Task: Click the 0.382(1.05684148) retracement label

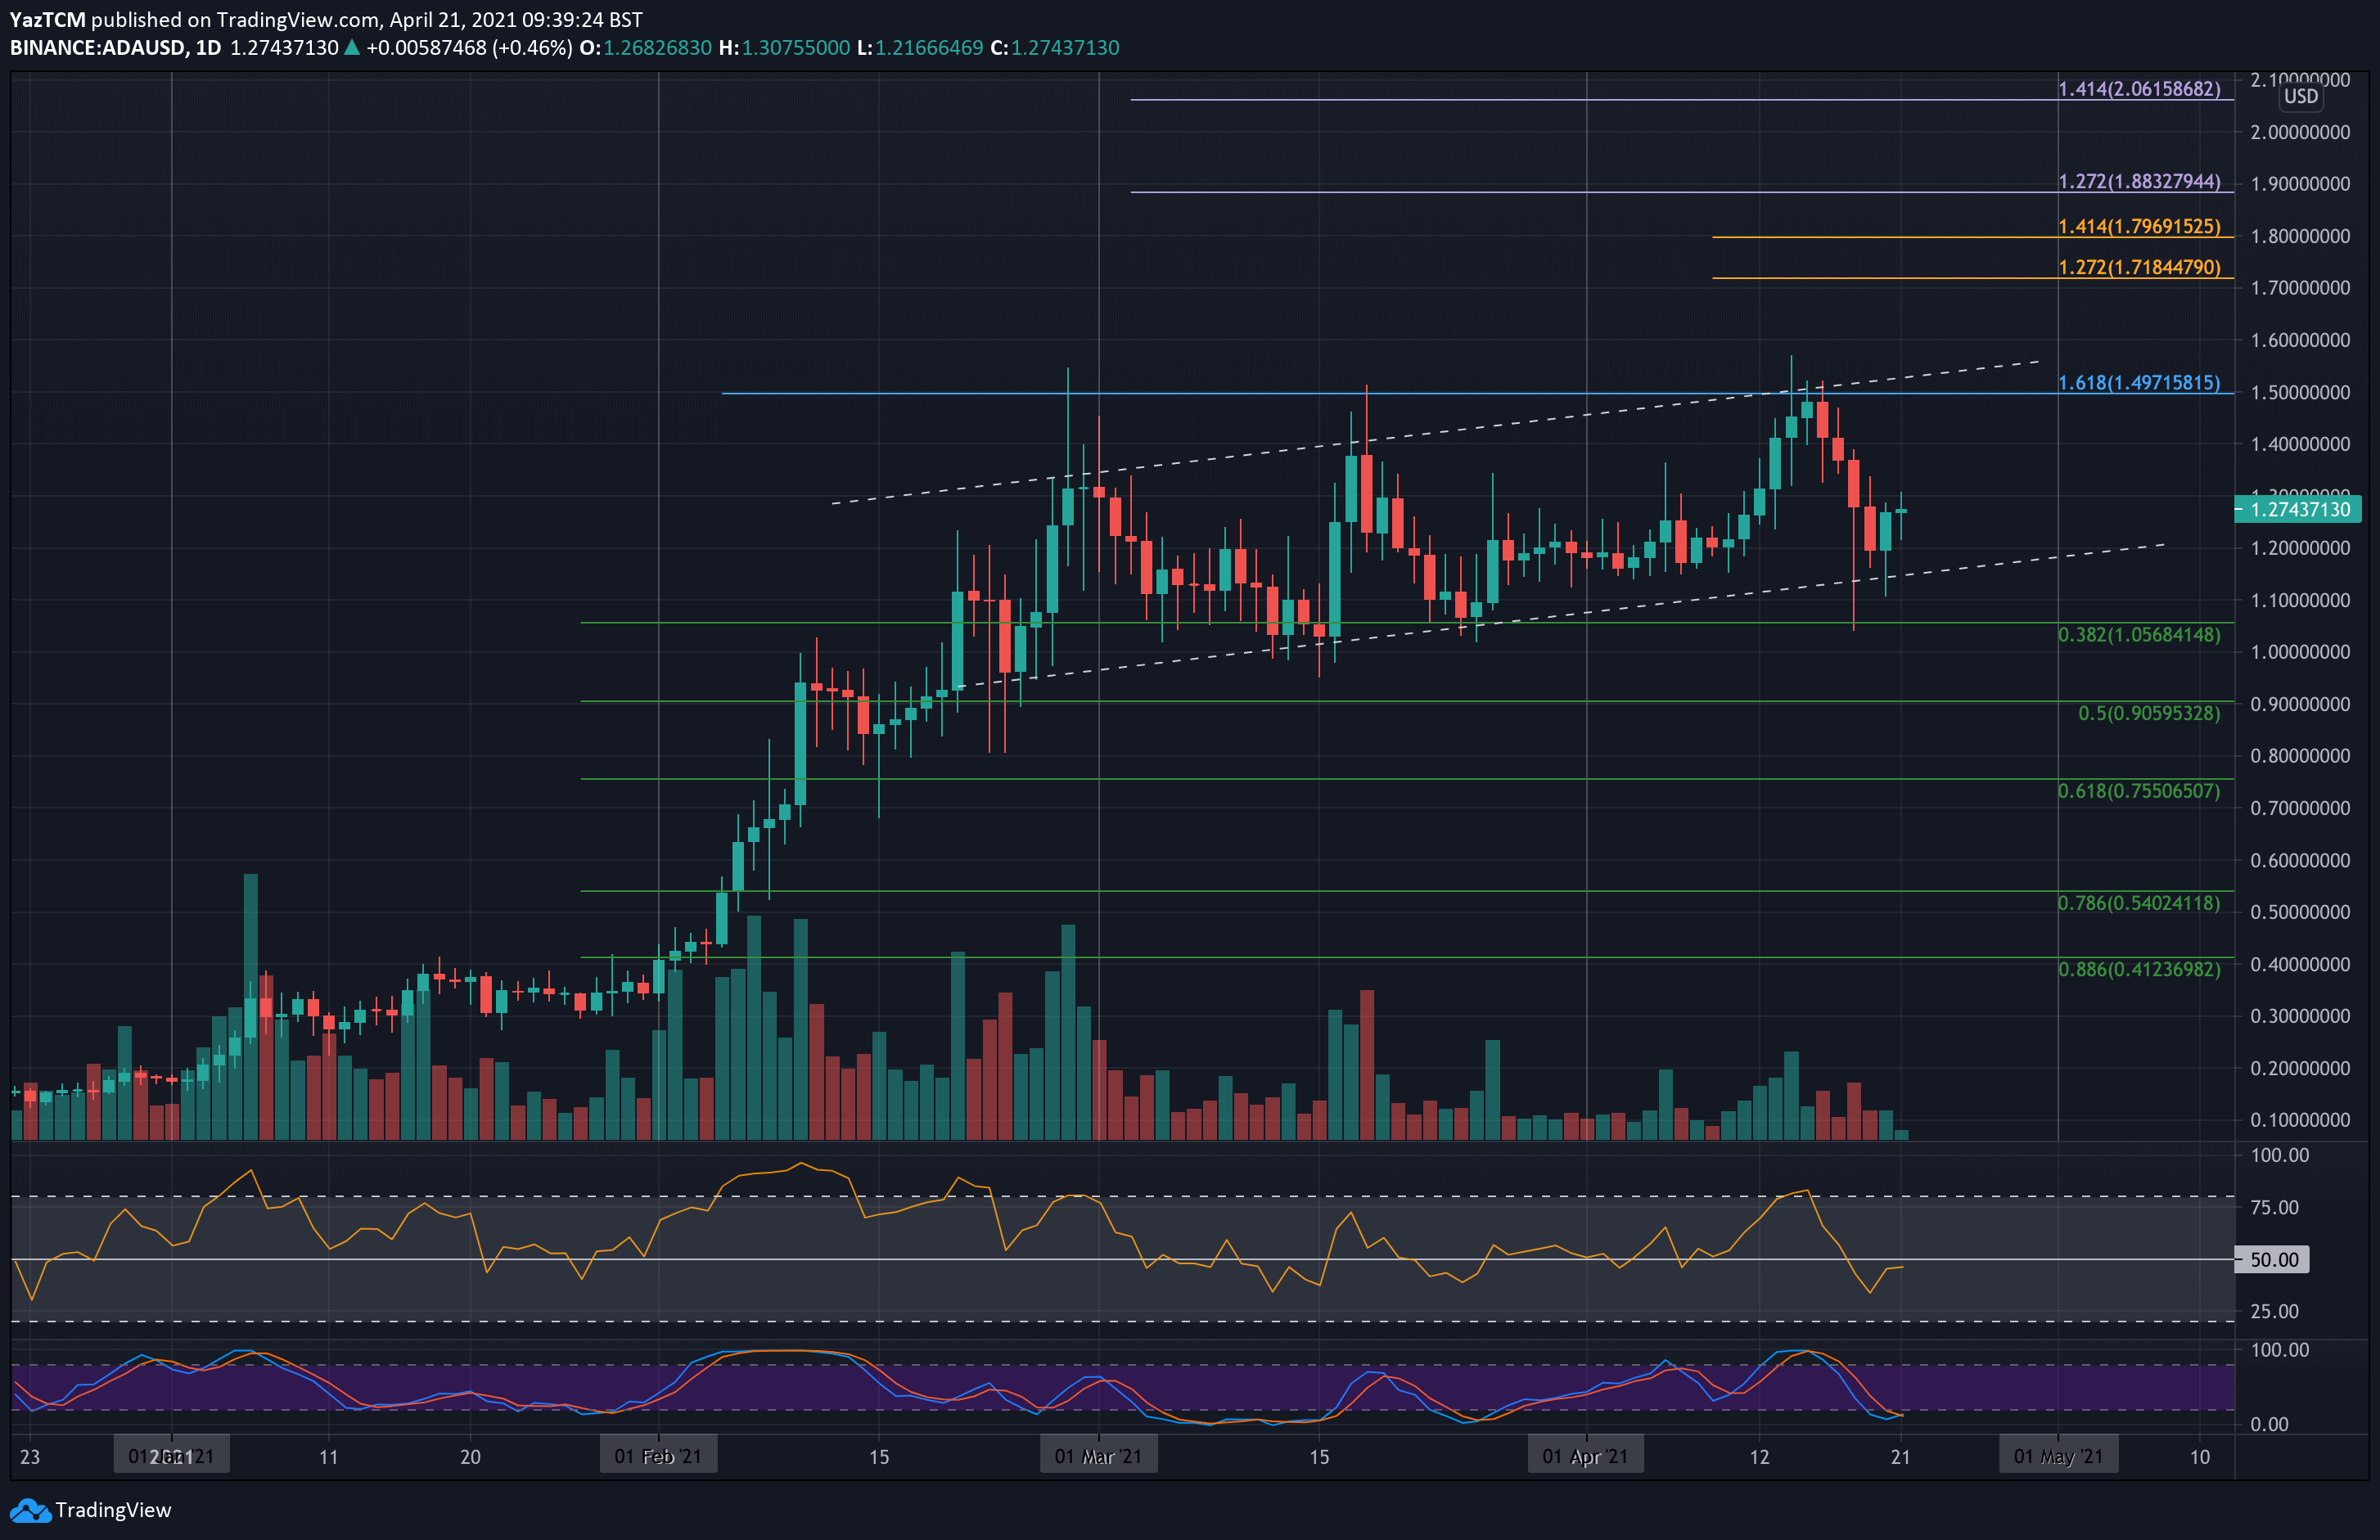Action: click(2139, 635)
